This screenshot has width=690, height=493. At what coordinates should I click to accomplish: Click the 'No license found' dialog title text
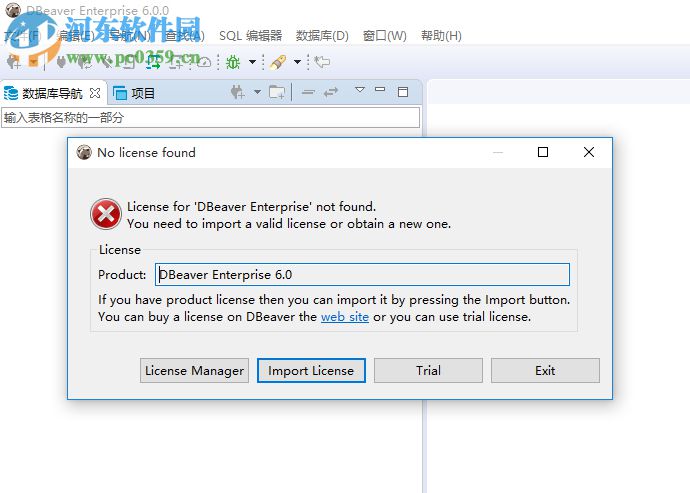(147, 153)
